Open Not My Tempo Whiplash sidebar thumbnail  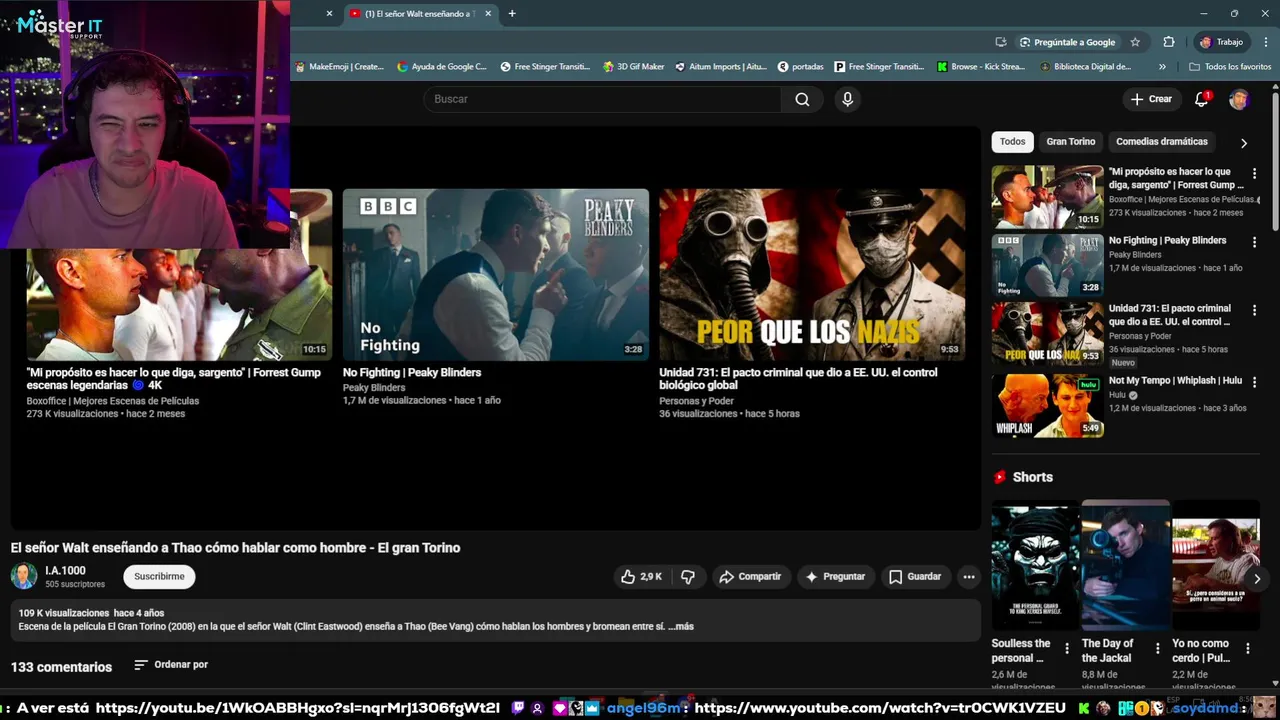tap(1047, 405)
